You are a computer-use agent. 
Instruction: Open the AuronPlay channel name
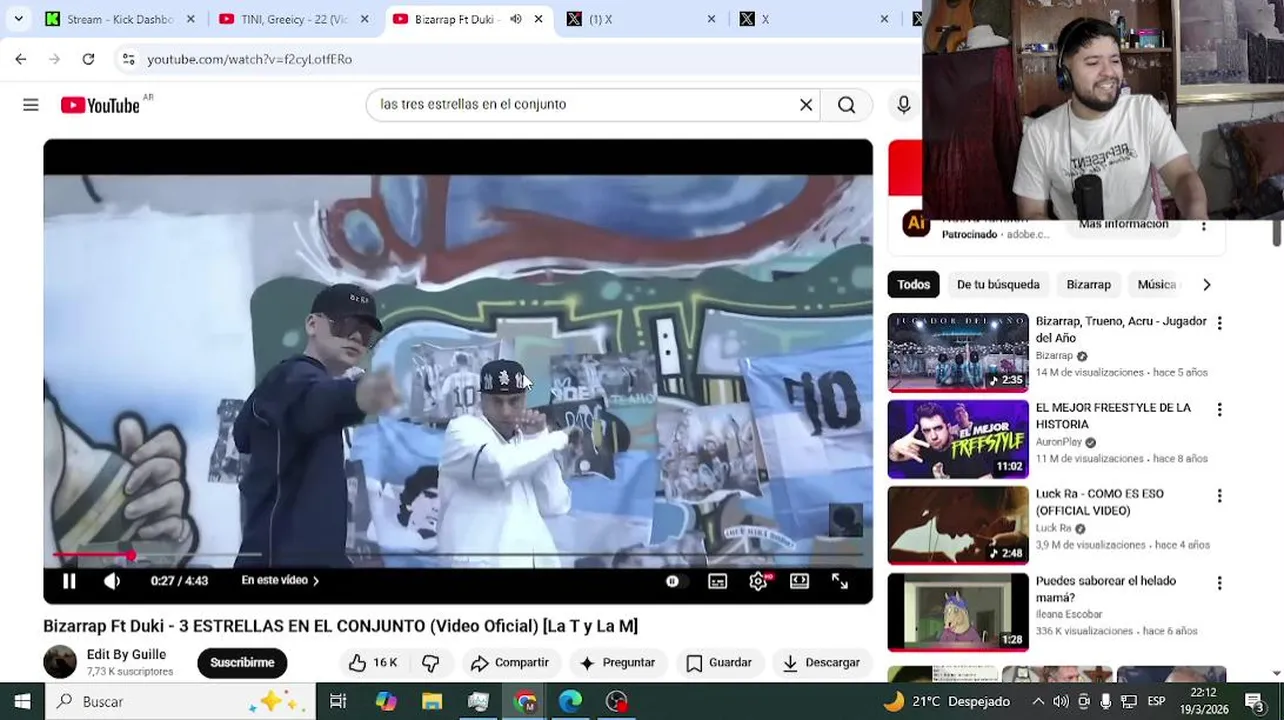pyautogui.click(x=1059, y=442)
